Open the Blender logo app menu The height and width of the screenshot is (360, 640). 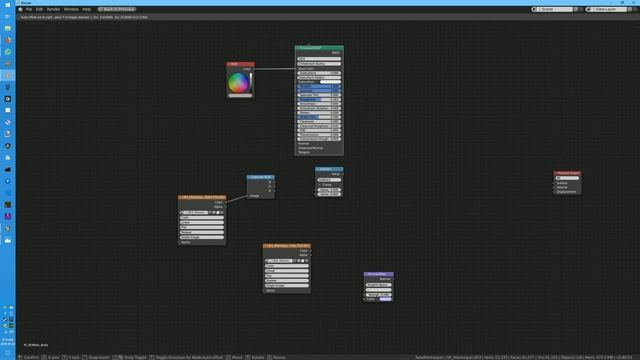20,9
